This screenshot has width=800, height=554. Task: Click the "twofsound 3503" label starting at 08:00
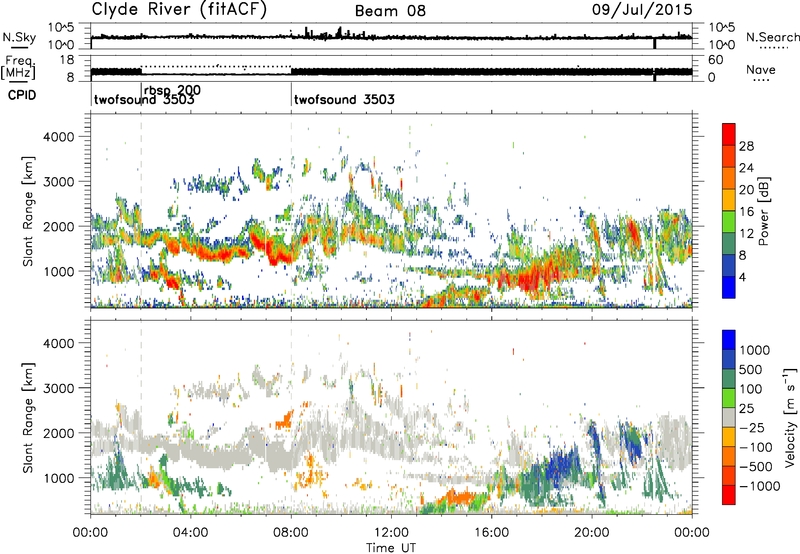(344, 99)
